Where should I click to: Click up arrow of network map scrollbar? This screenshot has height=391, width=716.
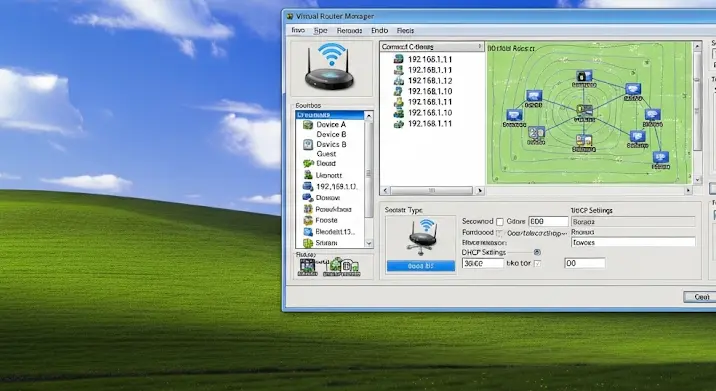(697, 46)
